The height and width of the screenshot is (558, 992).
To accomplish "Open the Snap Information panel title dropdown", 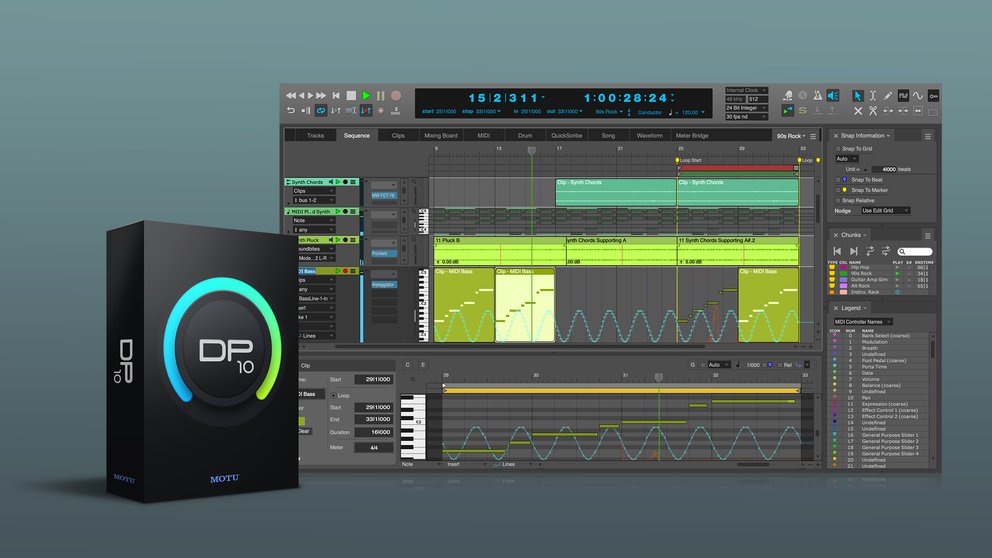I will coord(865,135).
